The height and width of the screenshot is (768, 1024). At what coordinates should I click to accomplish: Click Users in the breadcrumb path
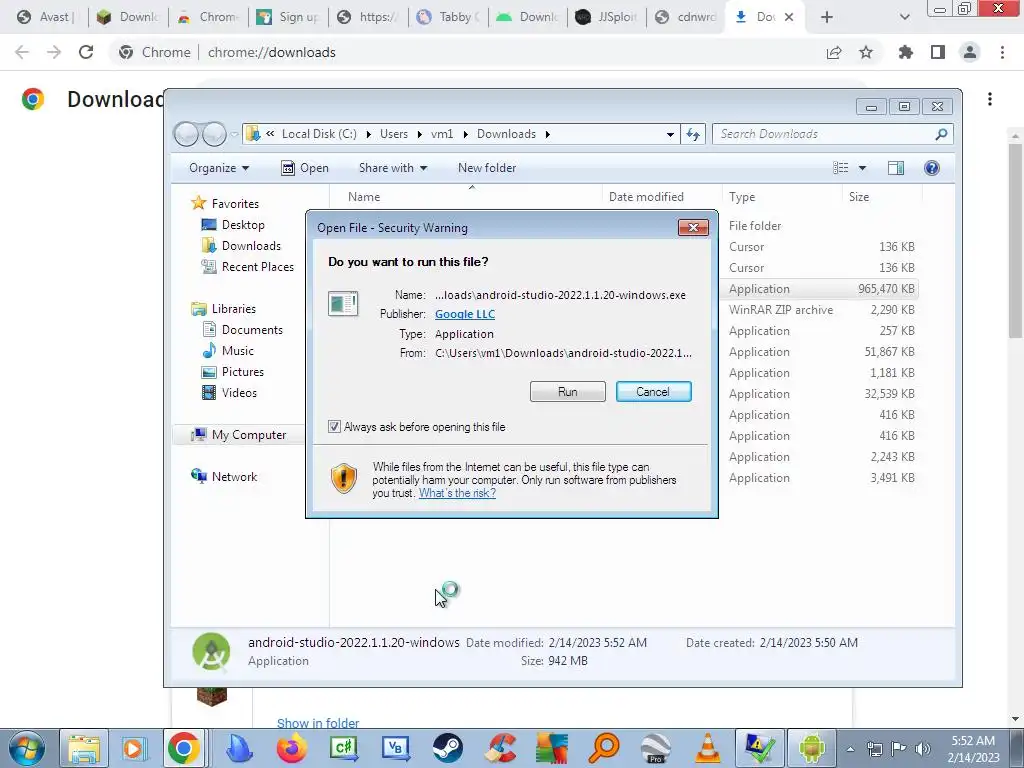pos(394,134)
